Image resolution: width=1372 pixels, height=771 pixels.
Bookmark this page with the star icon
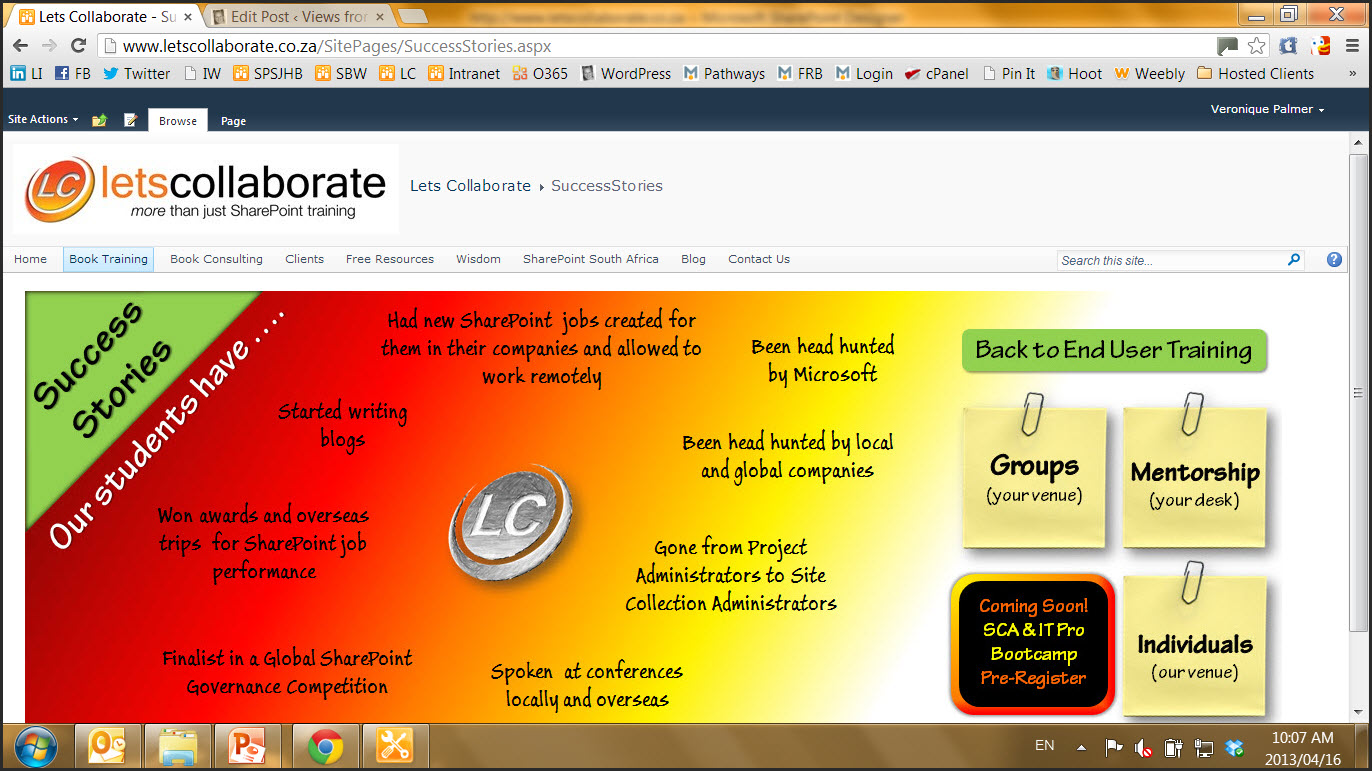click(1257, 46)
